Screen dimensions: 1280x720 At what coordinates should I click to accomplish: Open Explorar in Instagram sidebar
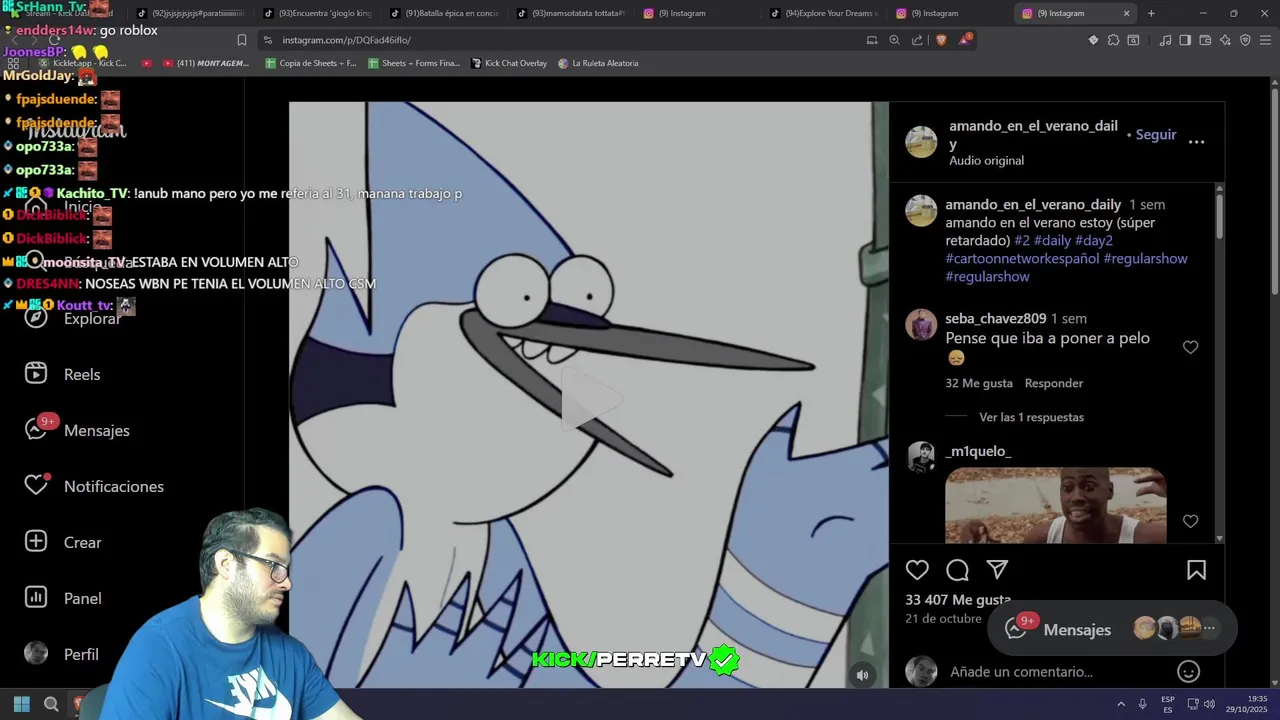coord(72,318)
